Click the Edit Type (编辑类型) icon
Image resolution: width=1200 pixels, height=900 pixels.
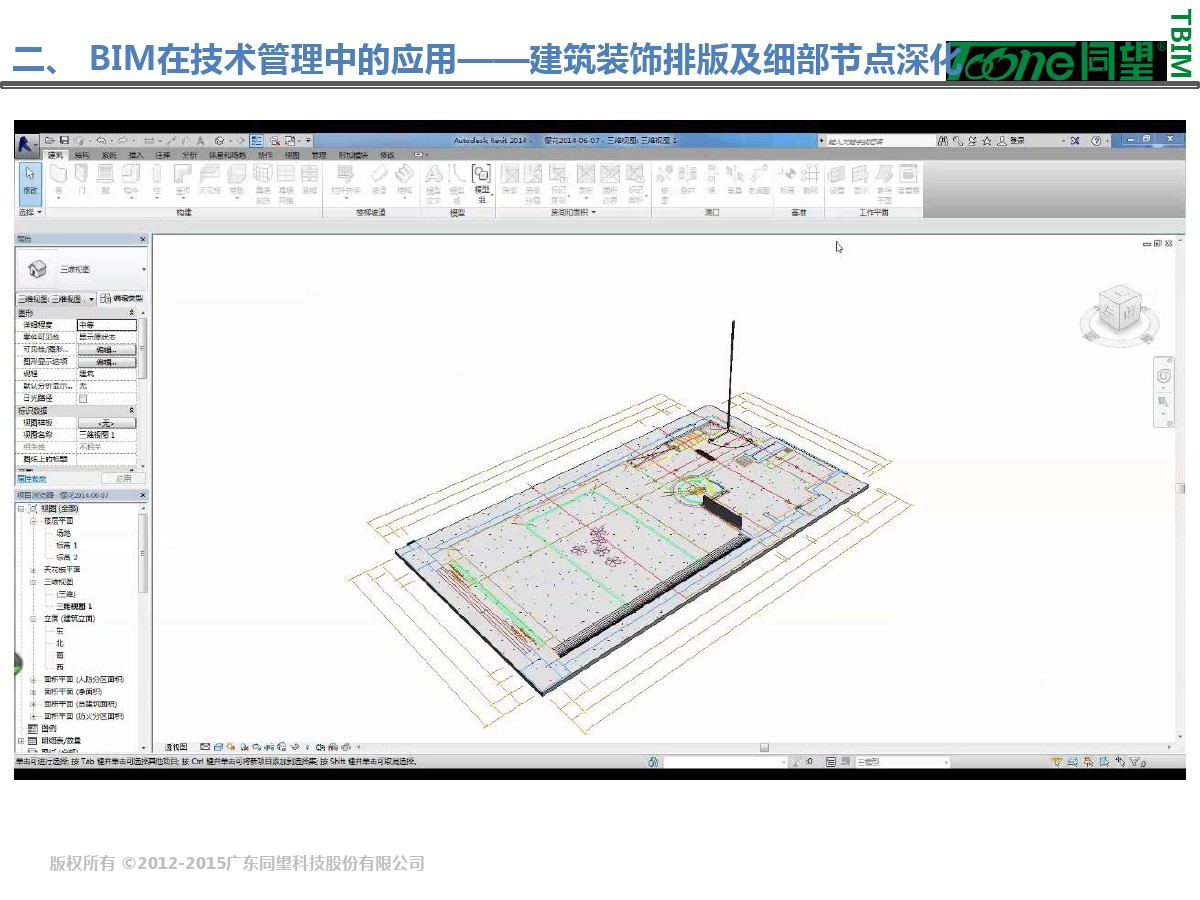point(122,299)
